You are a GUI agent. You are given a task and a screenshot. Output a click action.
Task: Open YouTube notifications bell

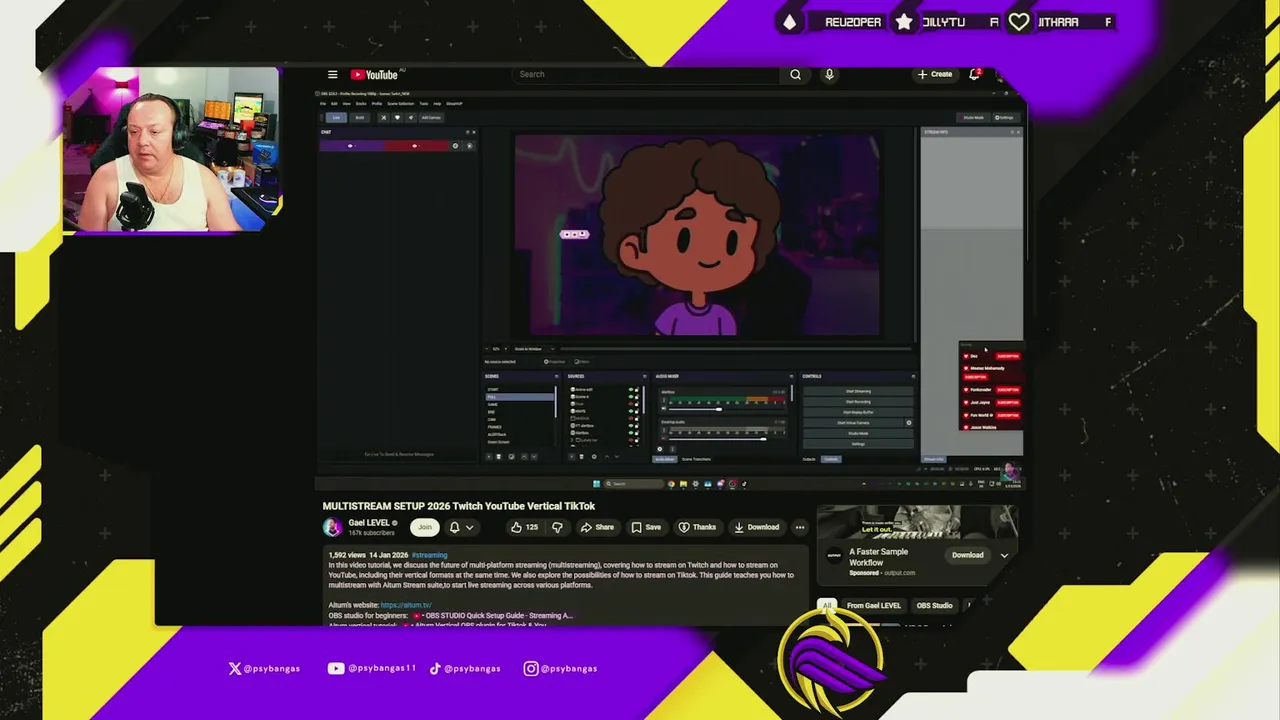pos(974,74)
